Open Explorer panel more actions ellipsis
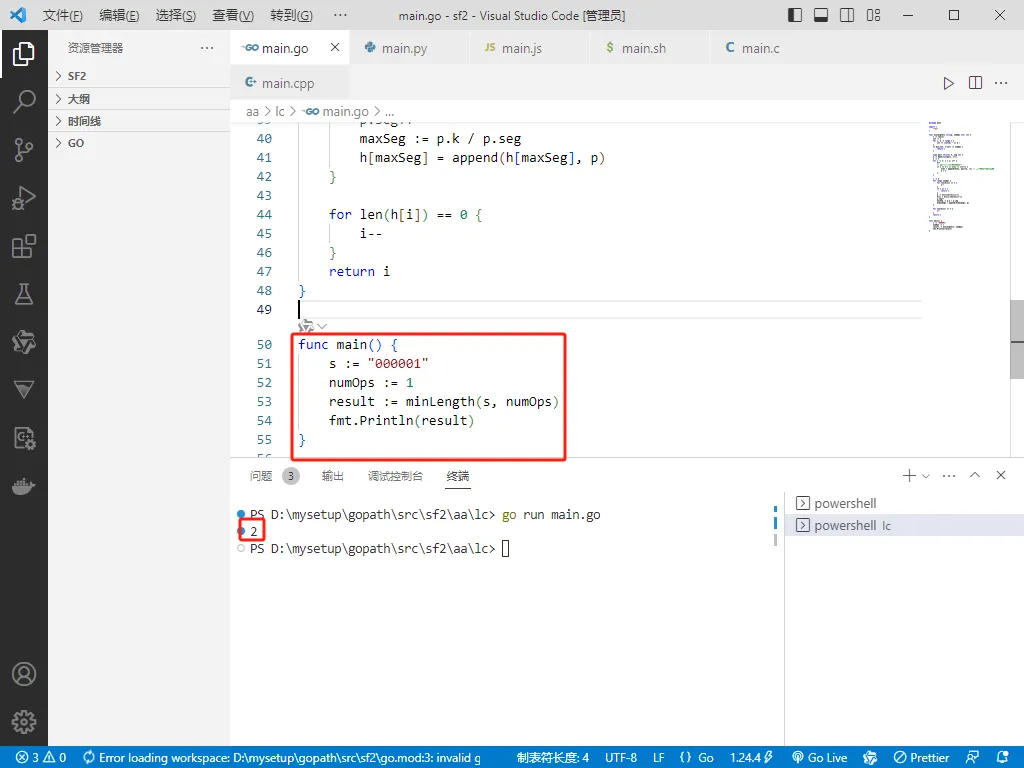Image resolution: width=1024 pixels, height=768 pixels. click(207, 48)
